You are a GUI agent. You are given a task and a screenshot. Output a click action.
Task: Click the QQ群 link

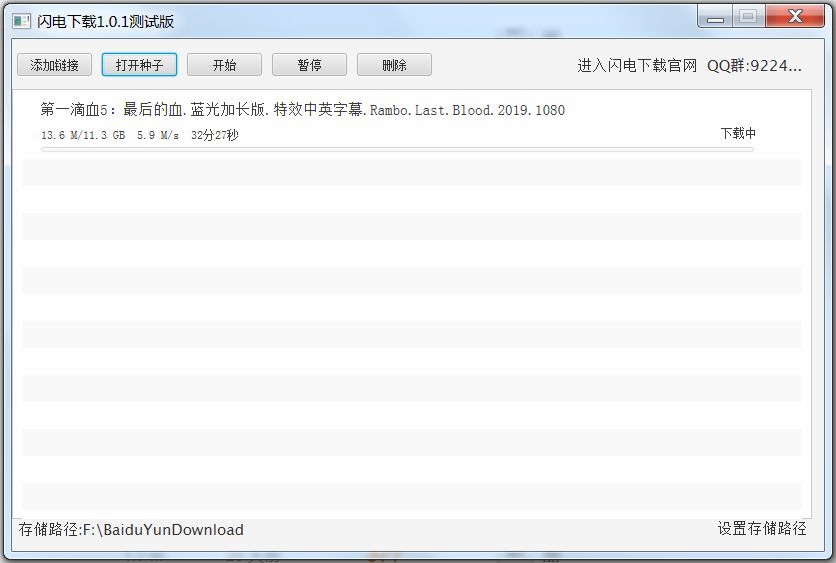754,66
